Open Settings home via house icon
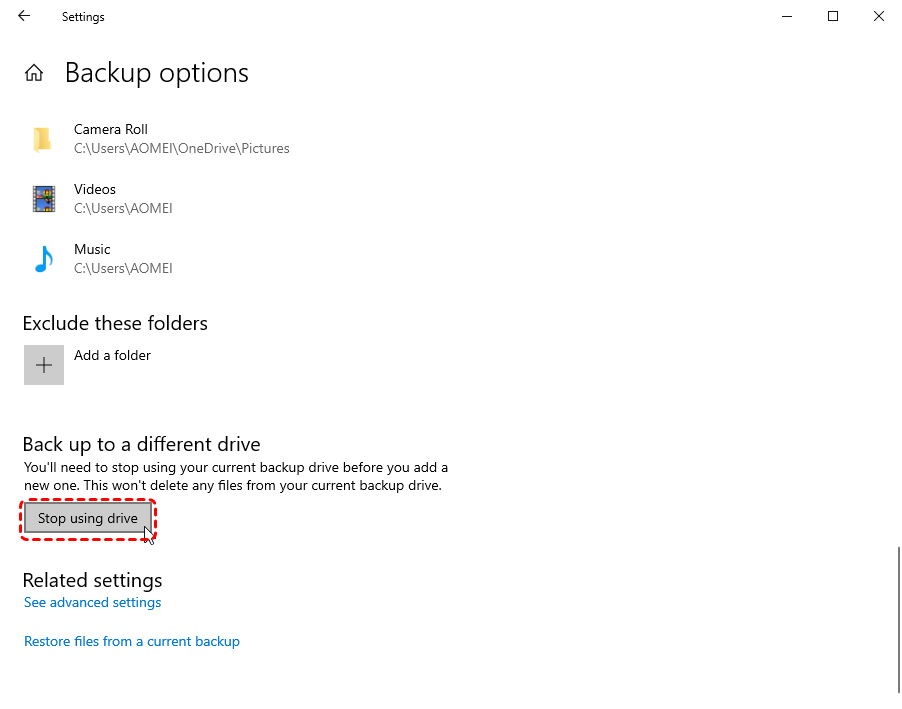 tap(34, 73)
